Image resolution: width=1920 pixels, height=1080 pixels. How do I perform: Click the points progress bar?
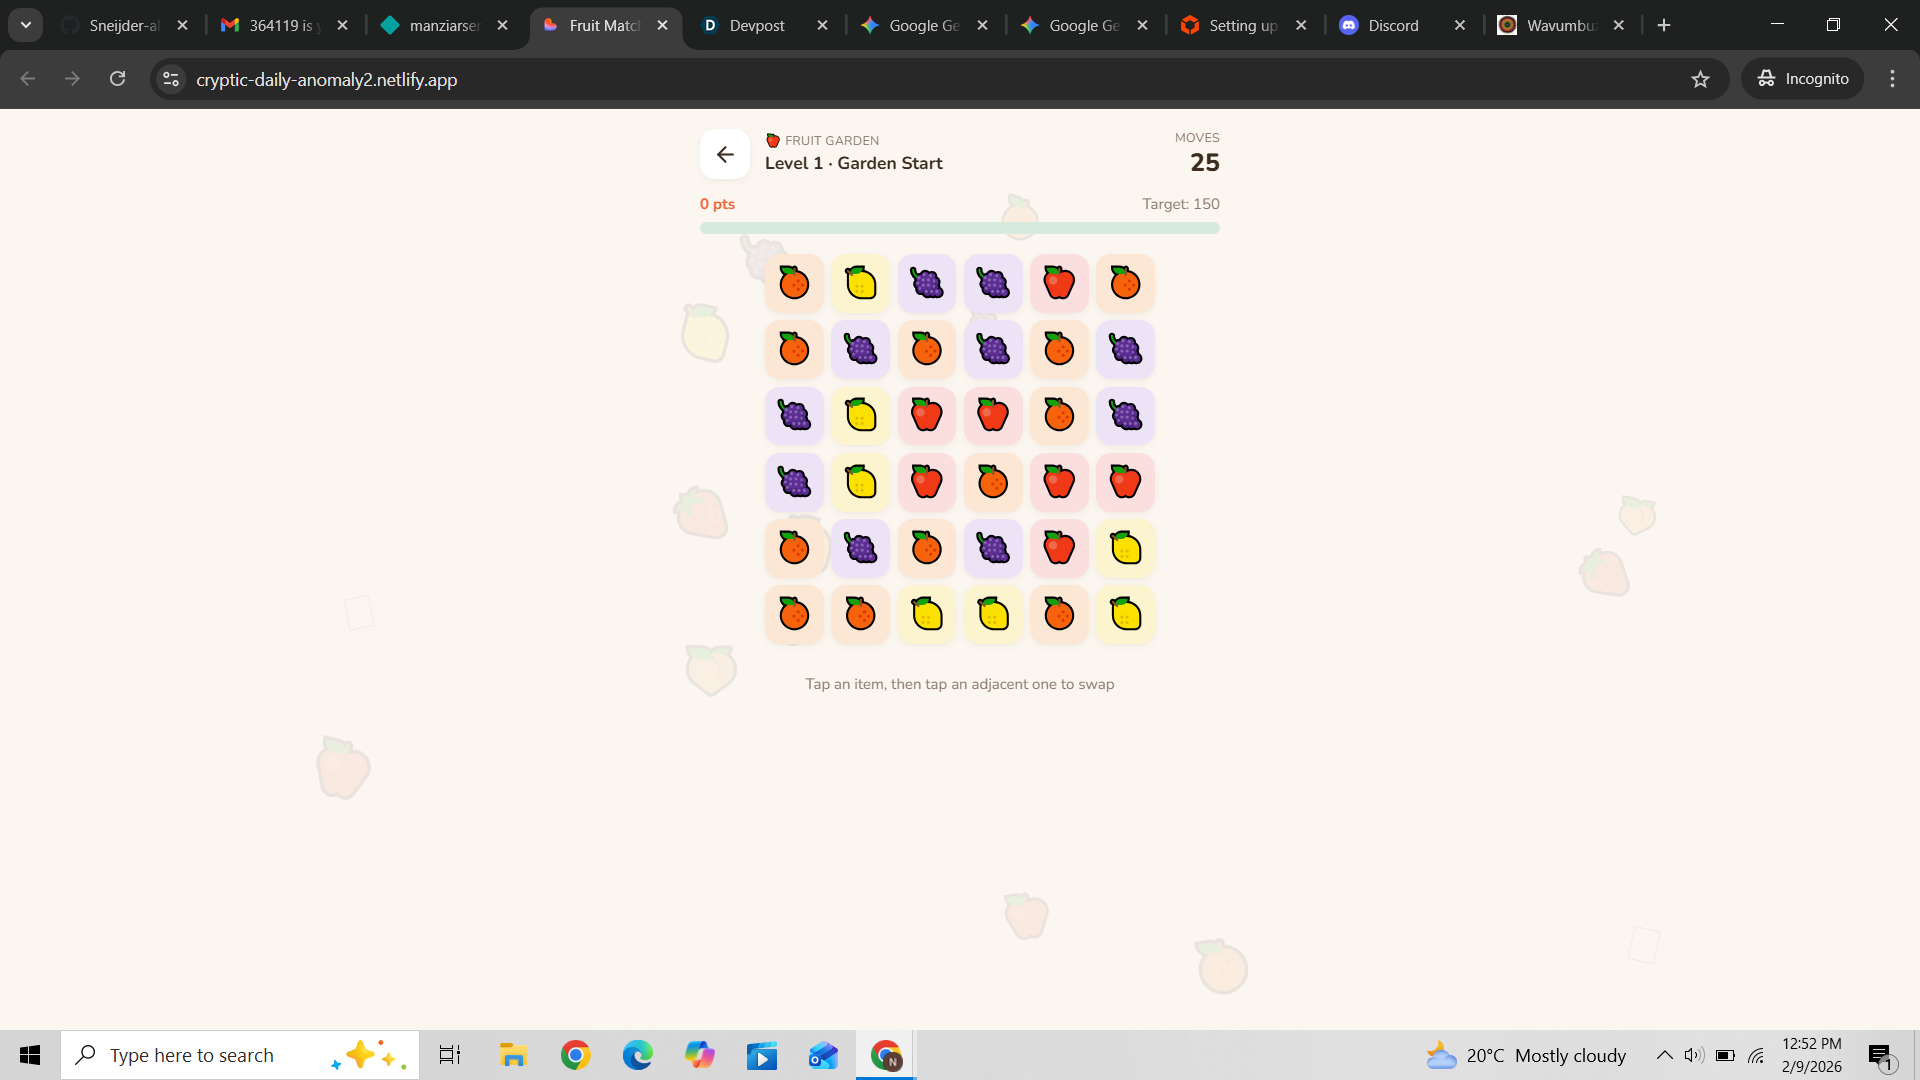point(959,228)
